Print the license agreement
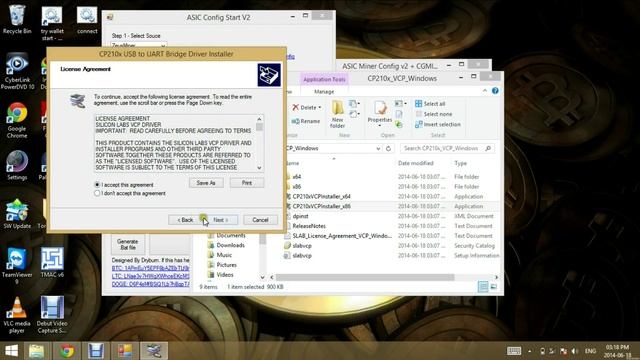640x360 pixels. [247, 183]
